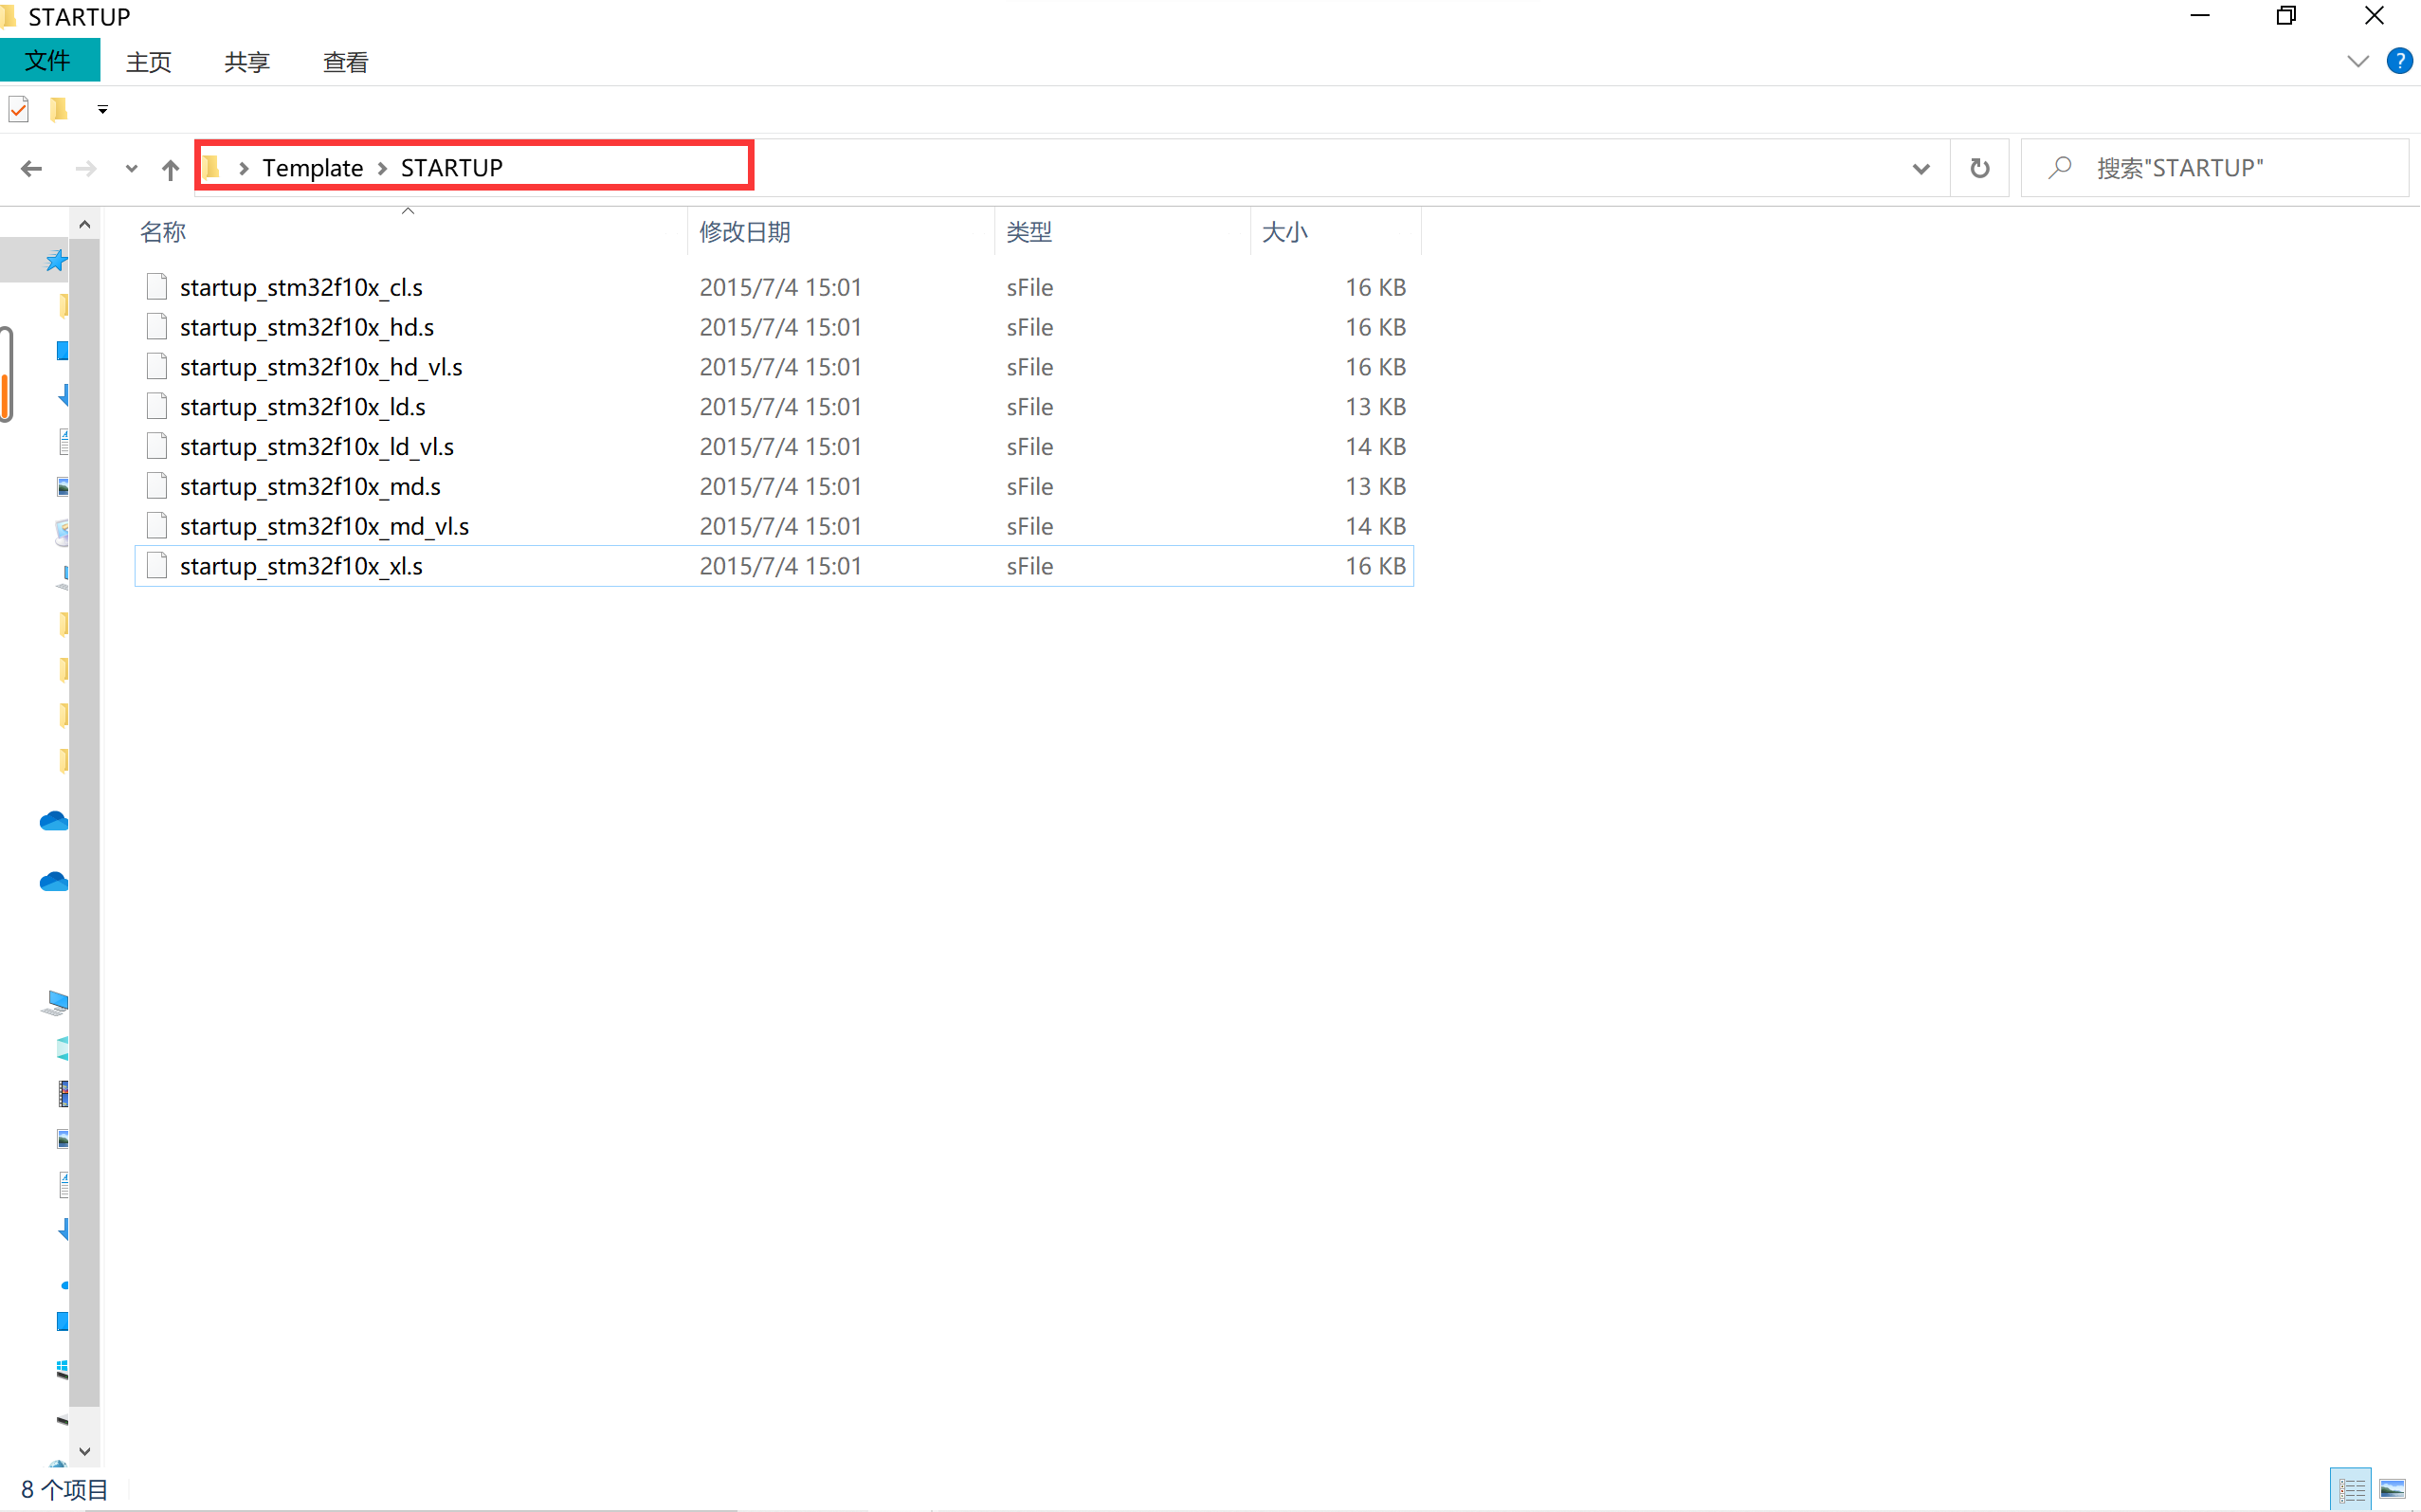
Task: Open the 文件 menu tab
Action: tap(48, 61)
